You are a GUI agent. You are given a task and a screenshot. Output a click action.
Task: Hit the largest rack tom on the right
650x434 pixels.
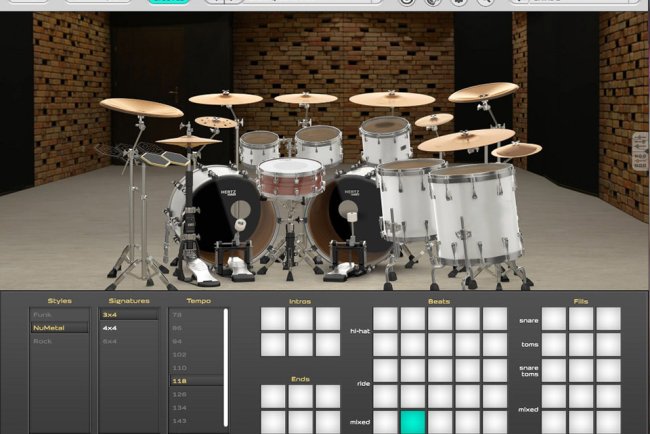point(386,139)
